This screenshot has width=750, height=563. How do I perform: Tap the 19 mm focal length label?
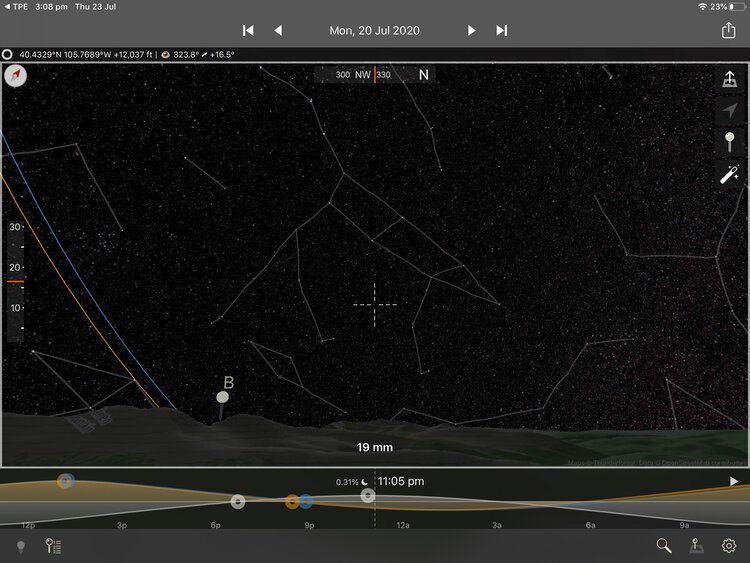click(x=374, y=448)
